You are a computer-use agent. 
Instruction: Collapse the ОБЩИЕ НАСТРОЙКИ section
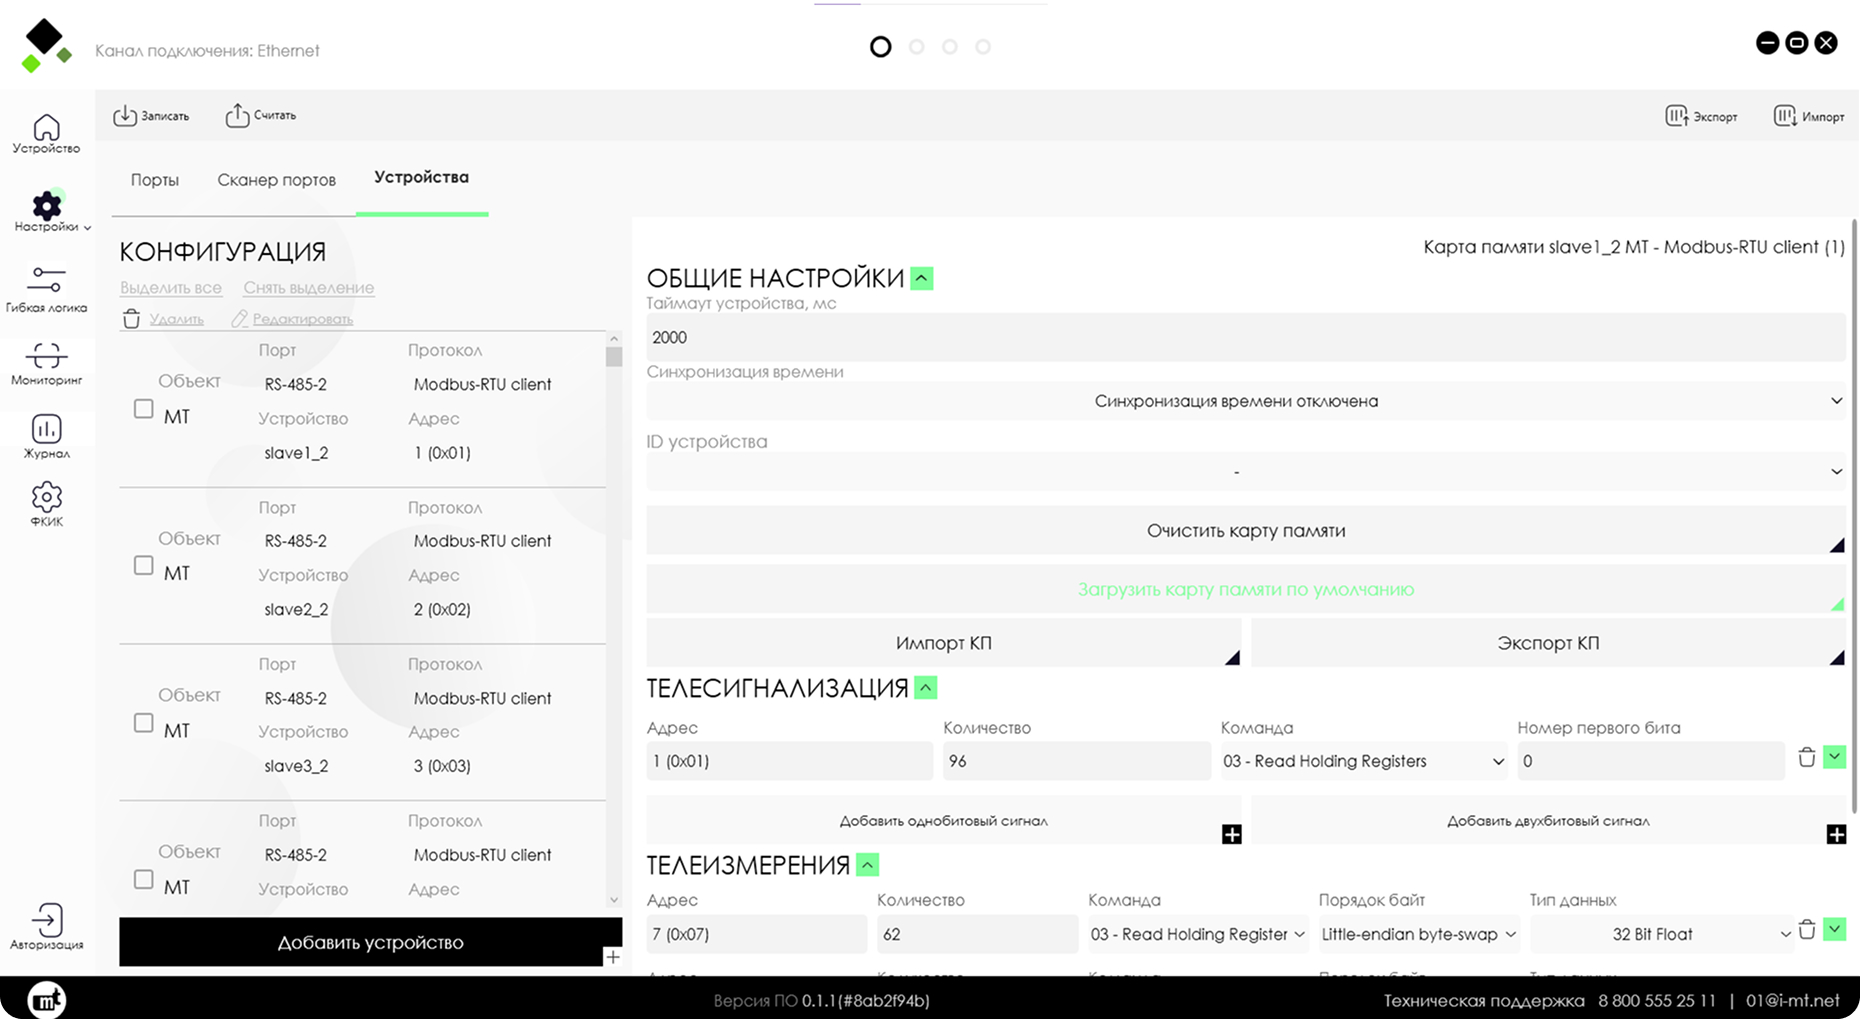coord(922,279)
